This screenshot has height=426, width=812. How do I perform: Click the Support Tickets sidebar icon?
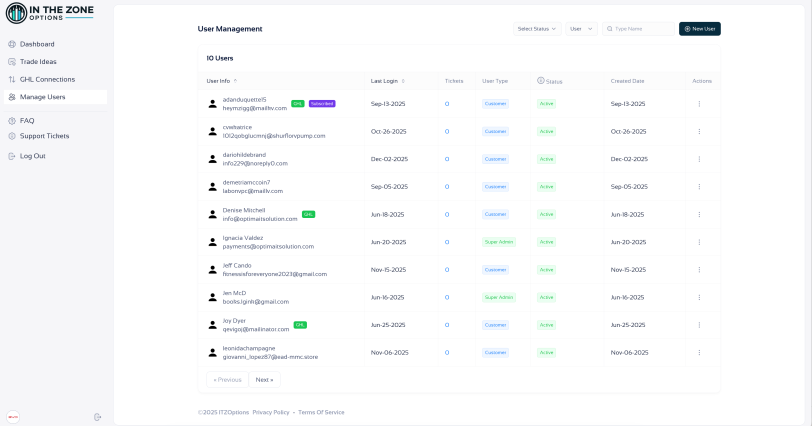tap(12, 136)
